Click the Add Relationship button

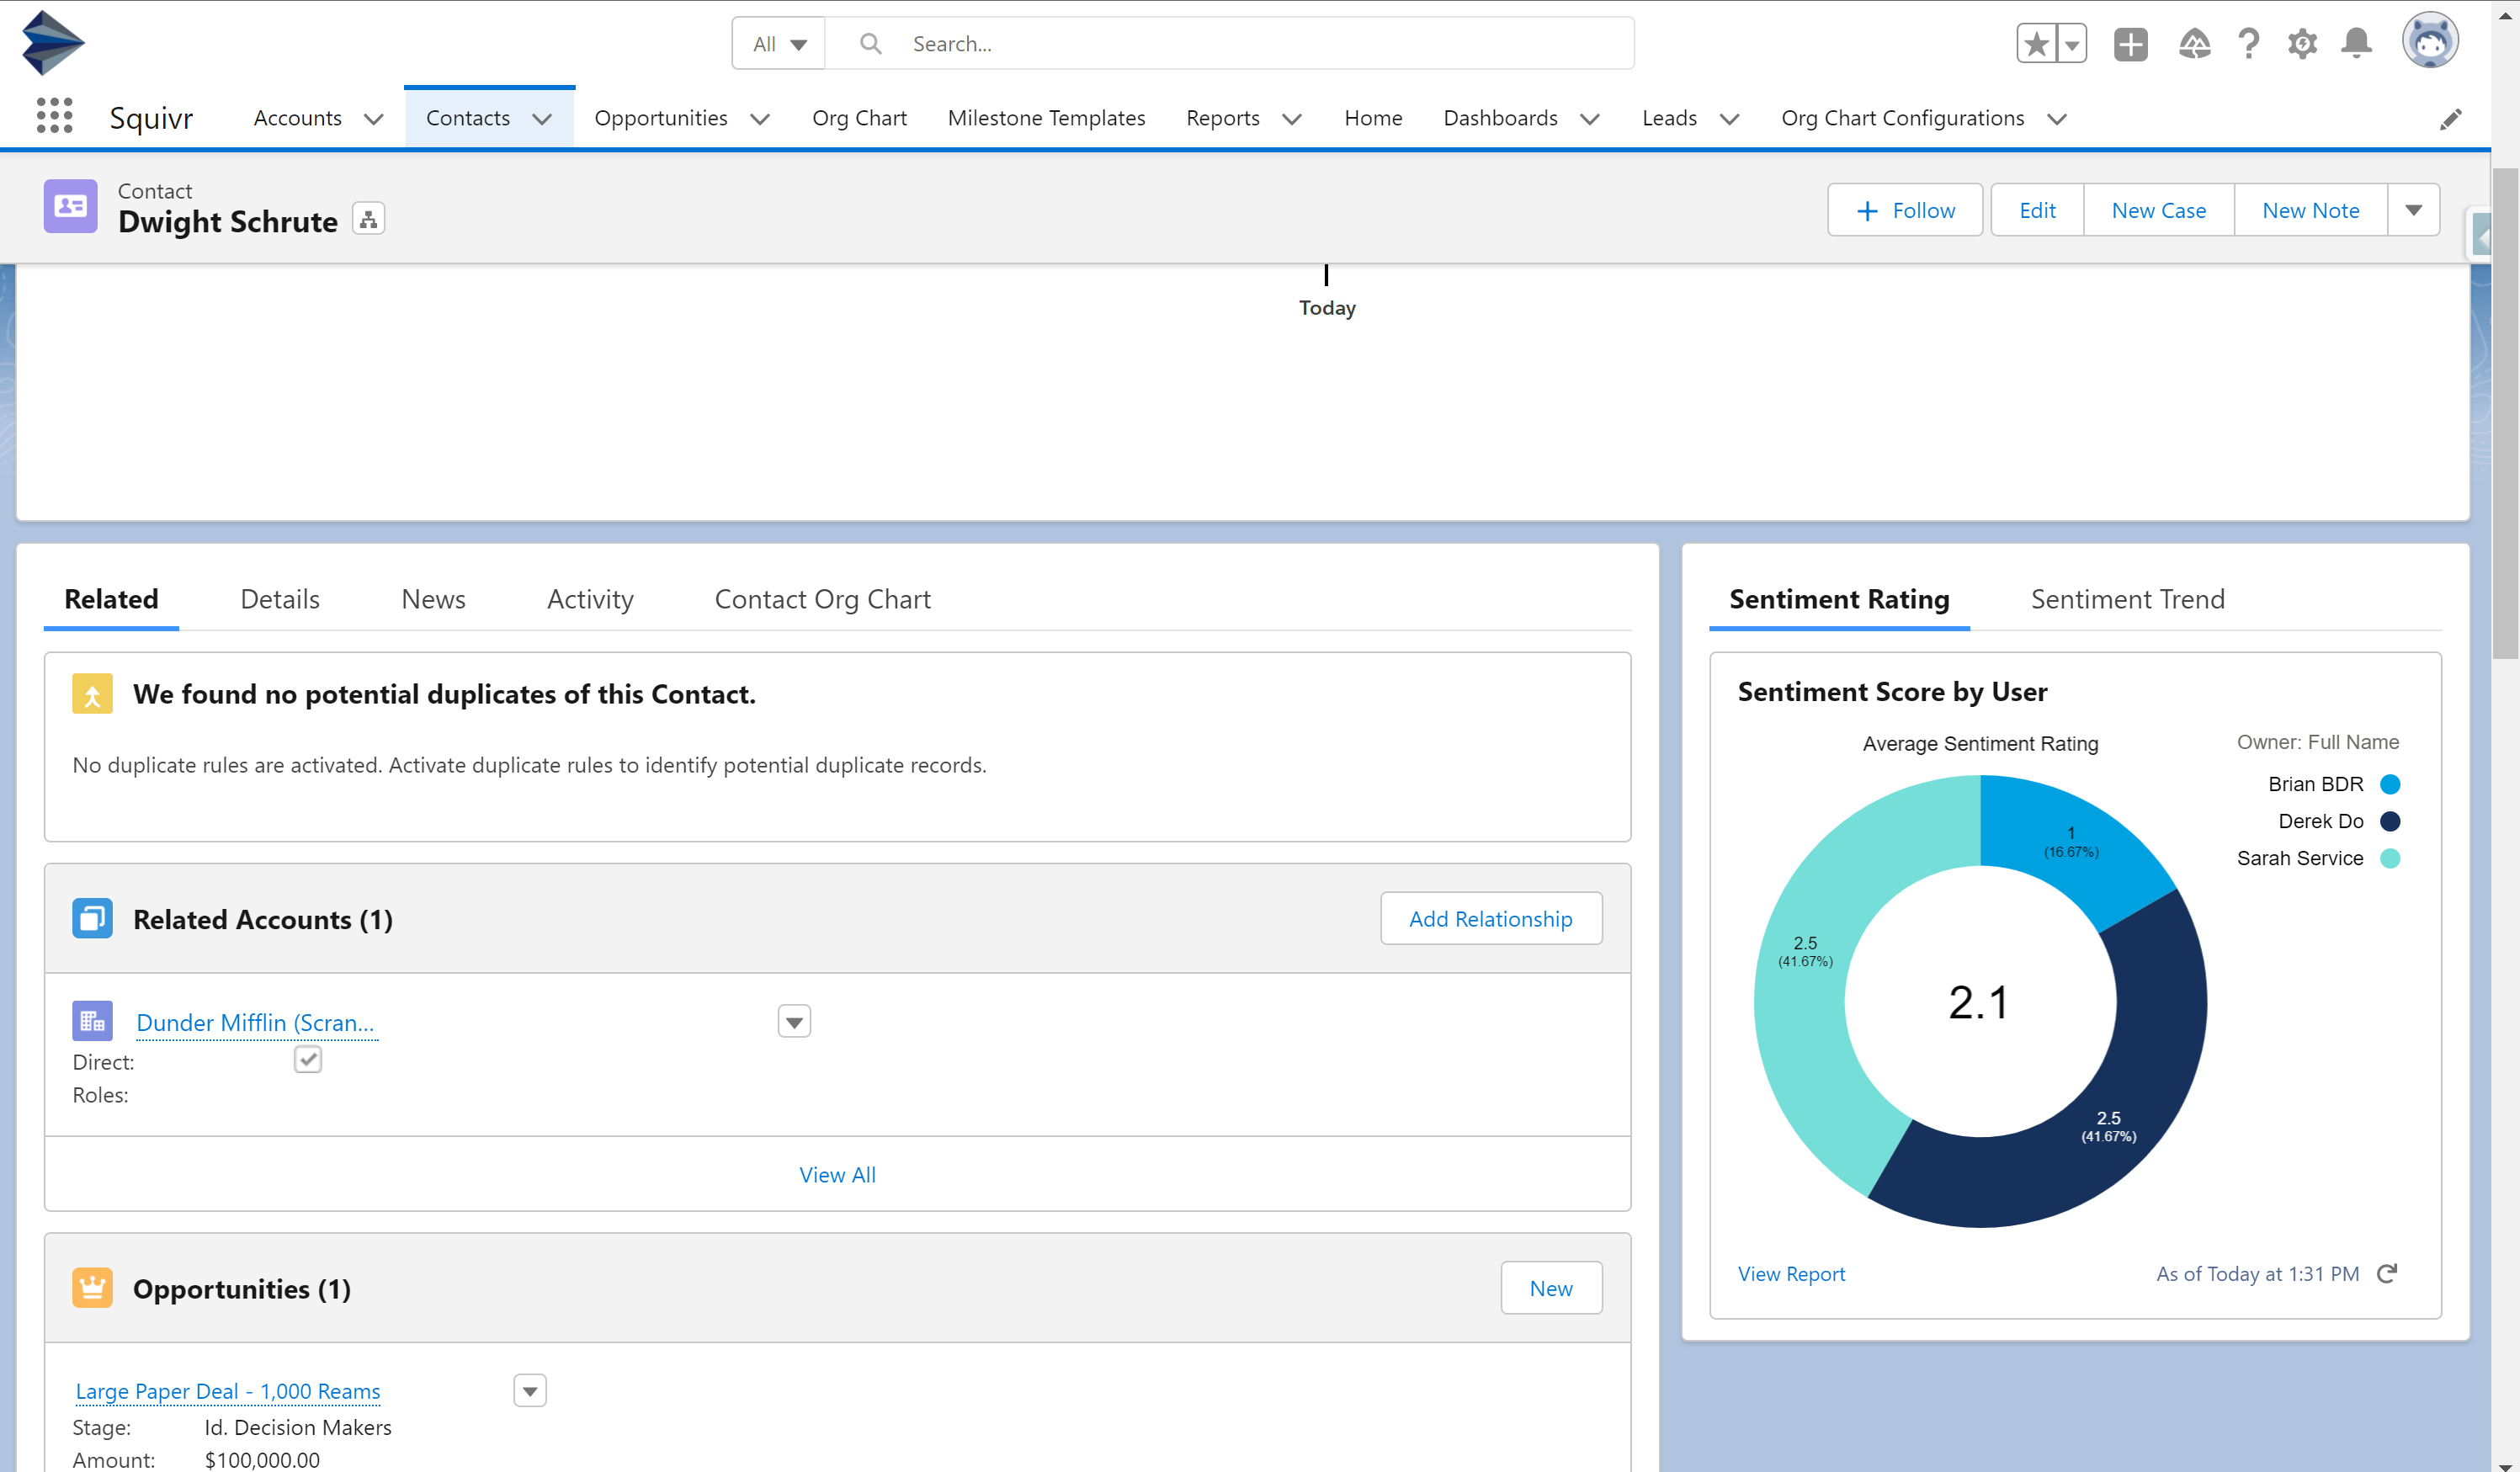coord(1490,919)
